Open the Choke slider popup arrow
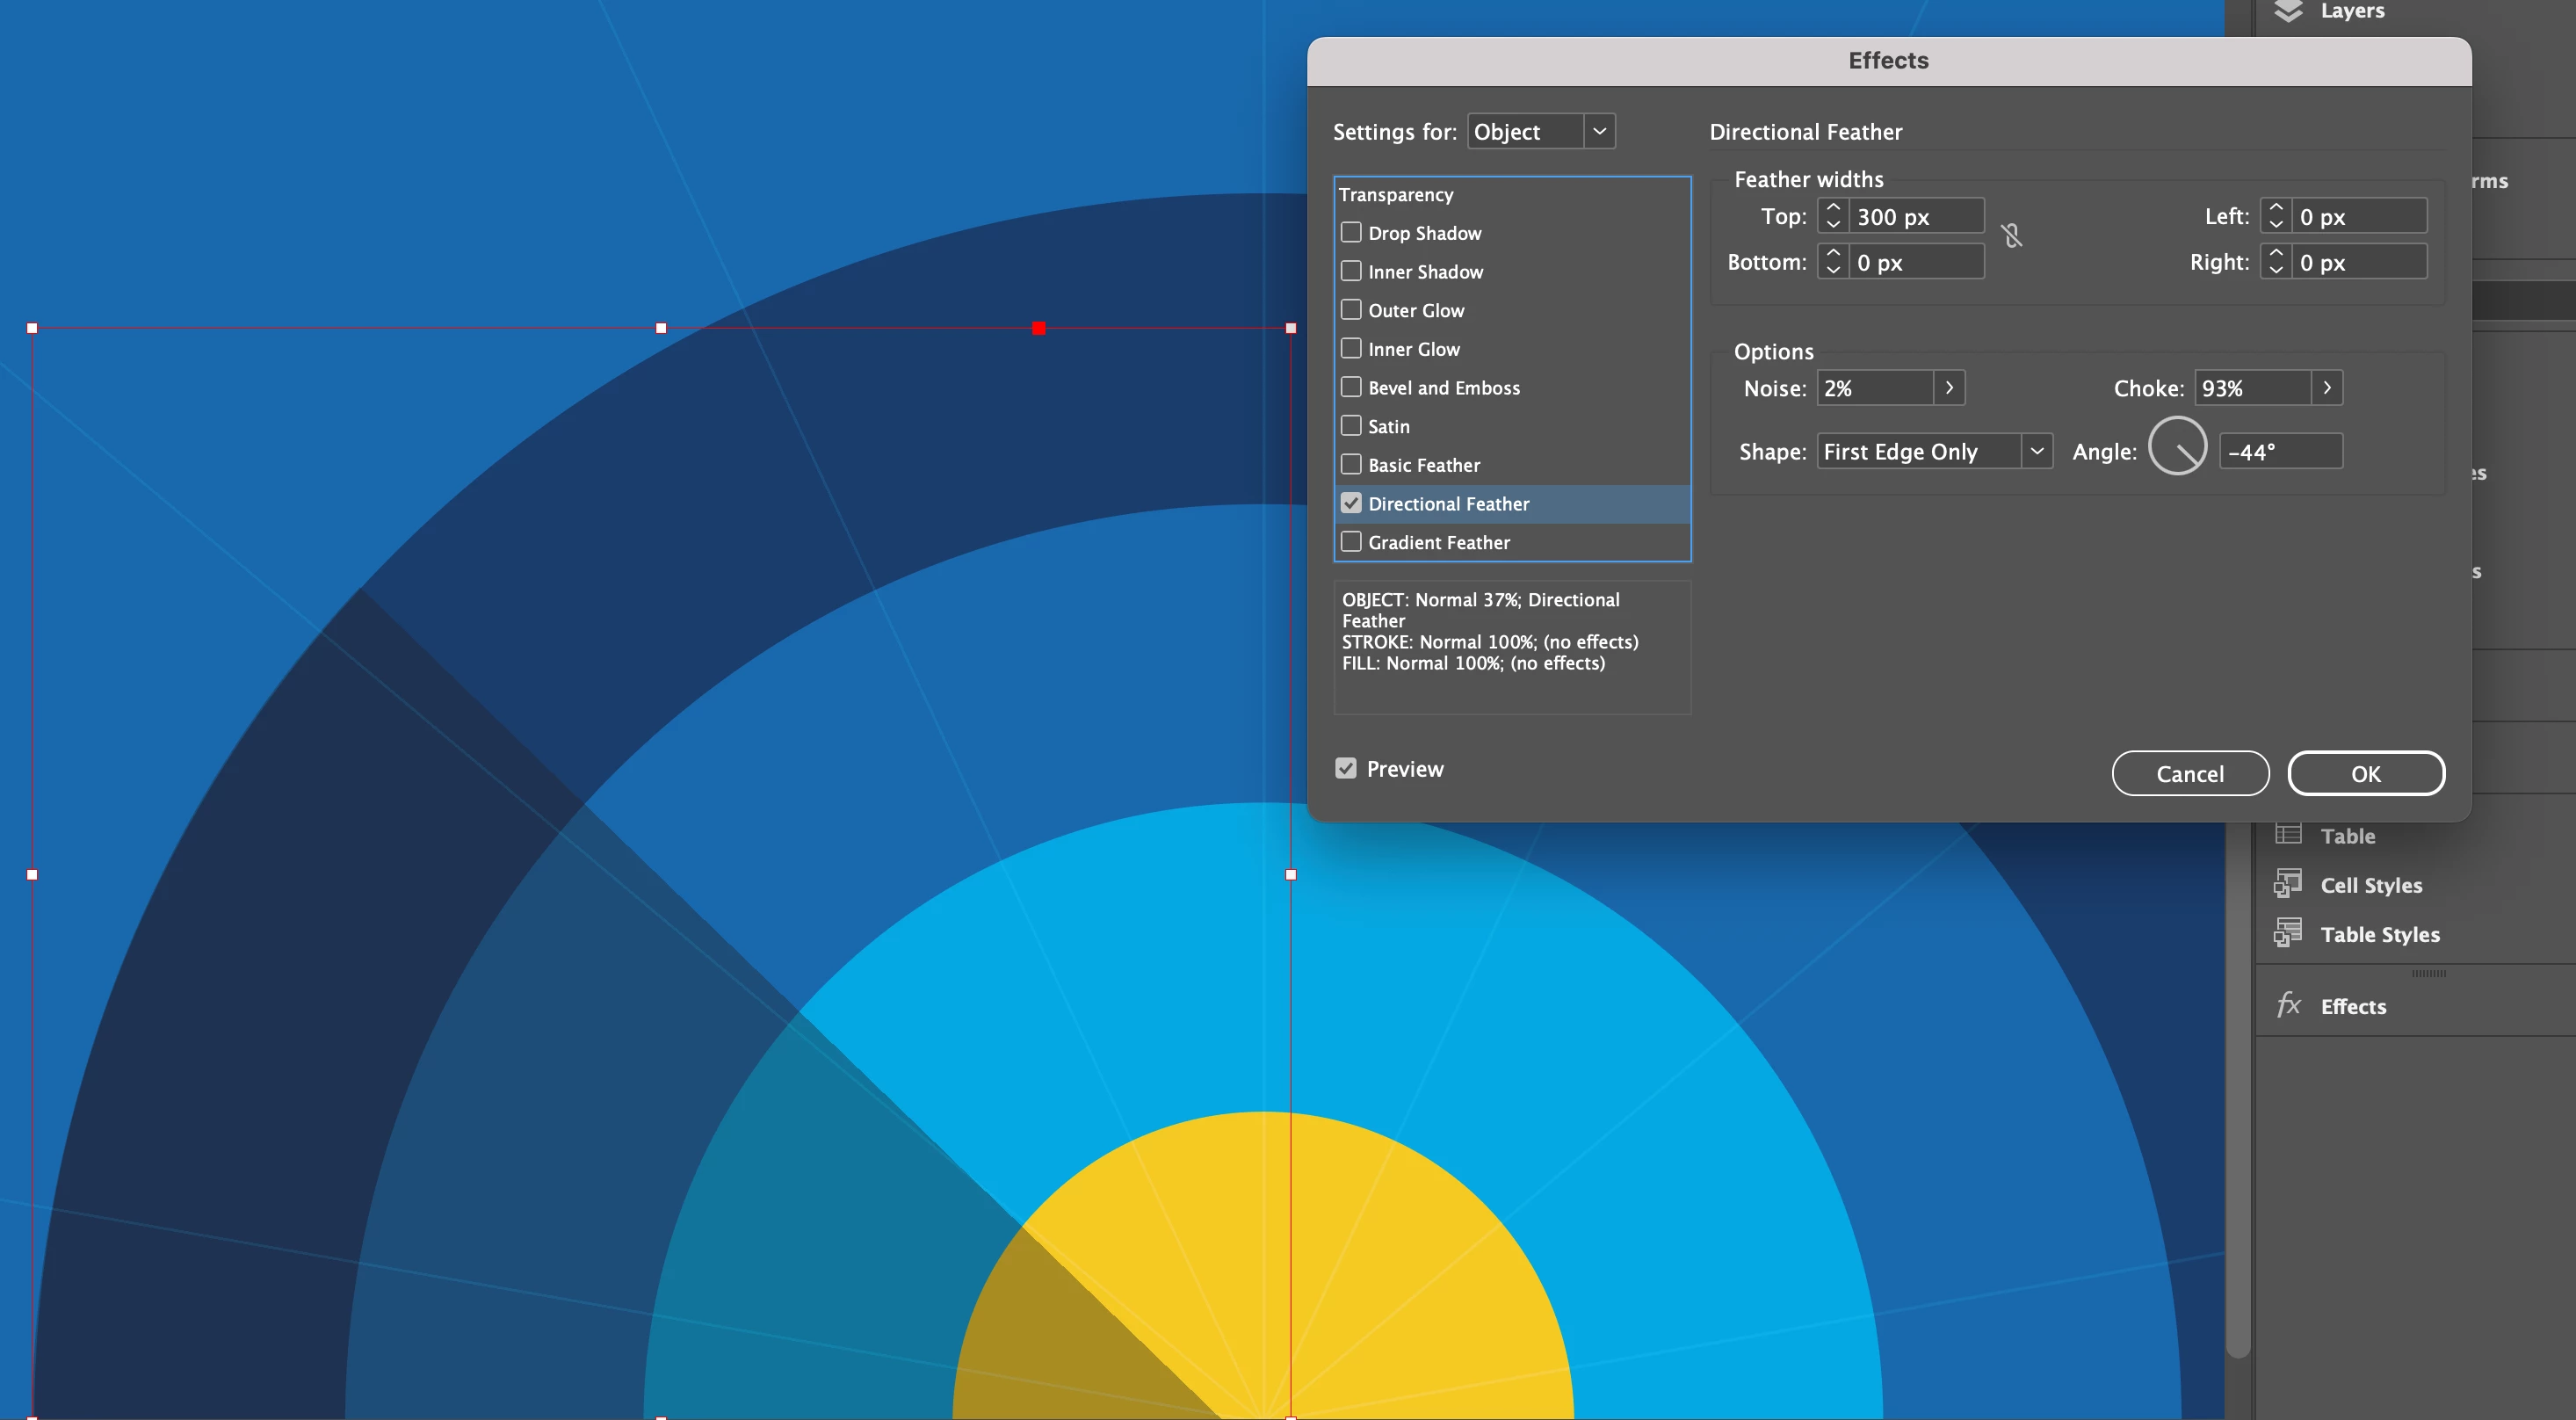Screen dimensions: 2576x1420 point(2327,388)
